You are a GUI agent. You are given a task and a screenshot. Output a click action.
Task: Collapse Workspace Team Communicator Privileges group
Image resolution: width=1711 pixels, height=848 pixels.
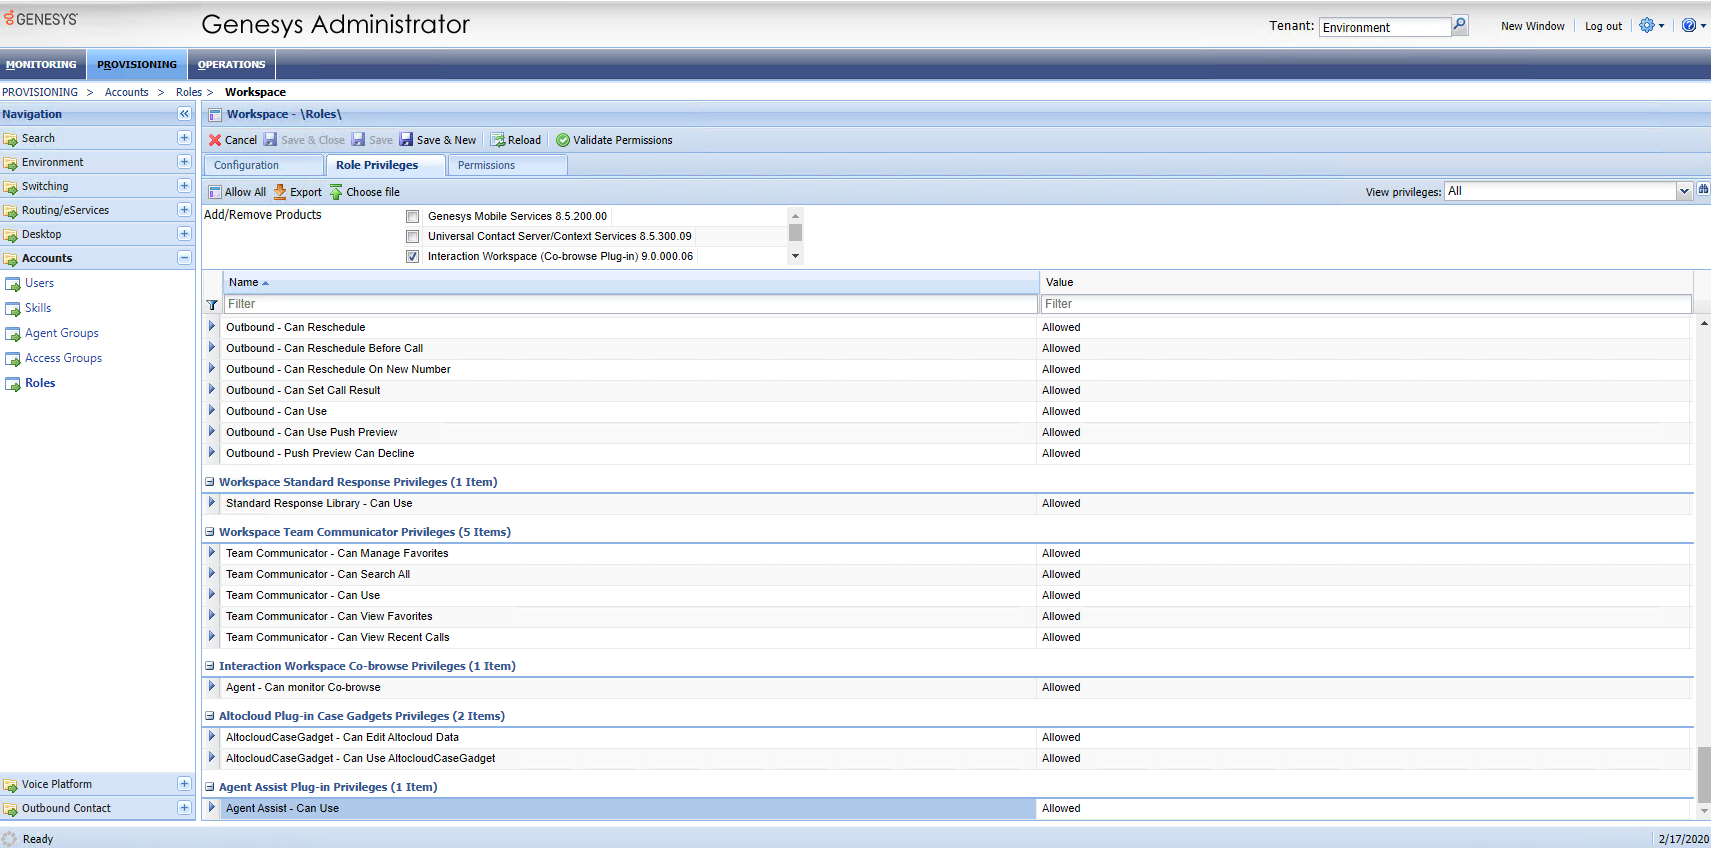coord(210,532)
